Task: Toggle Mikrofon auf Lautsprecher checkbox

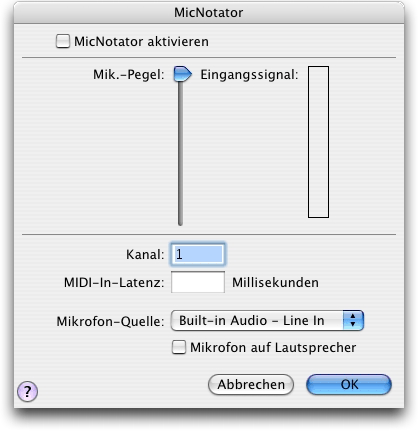Action: 179,347
